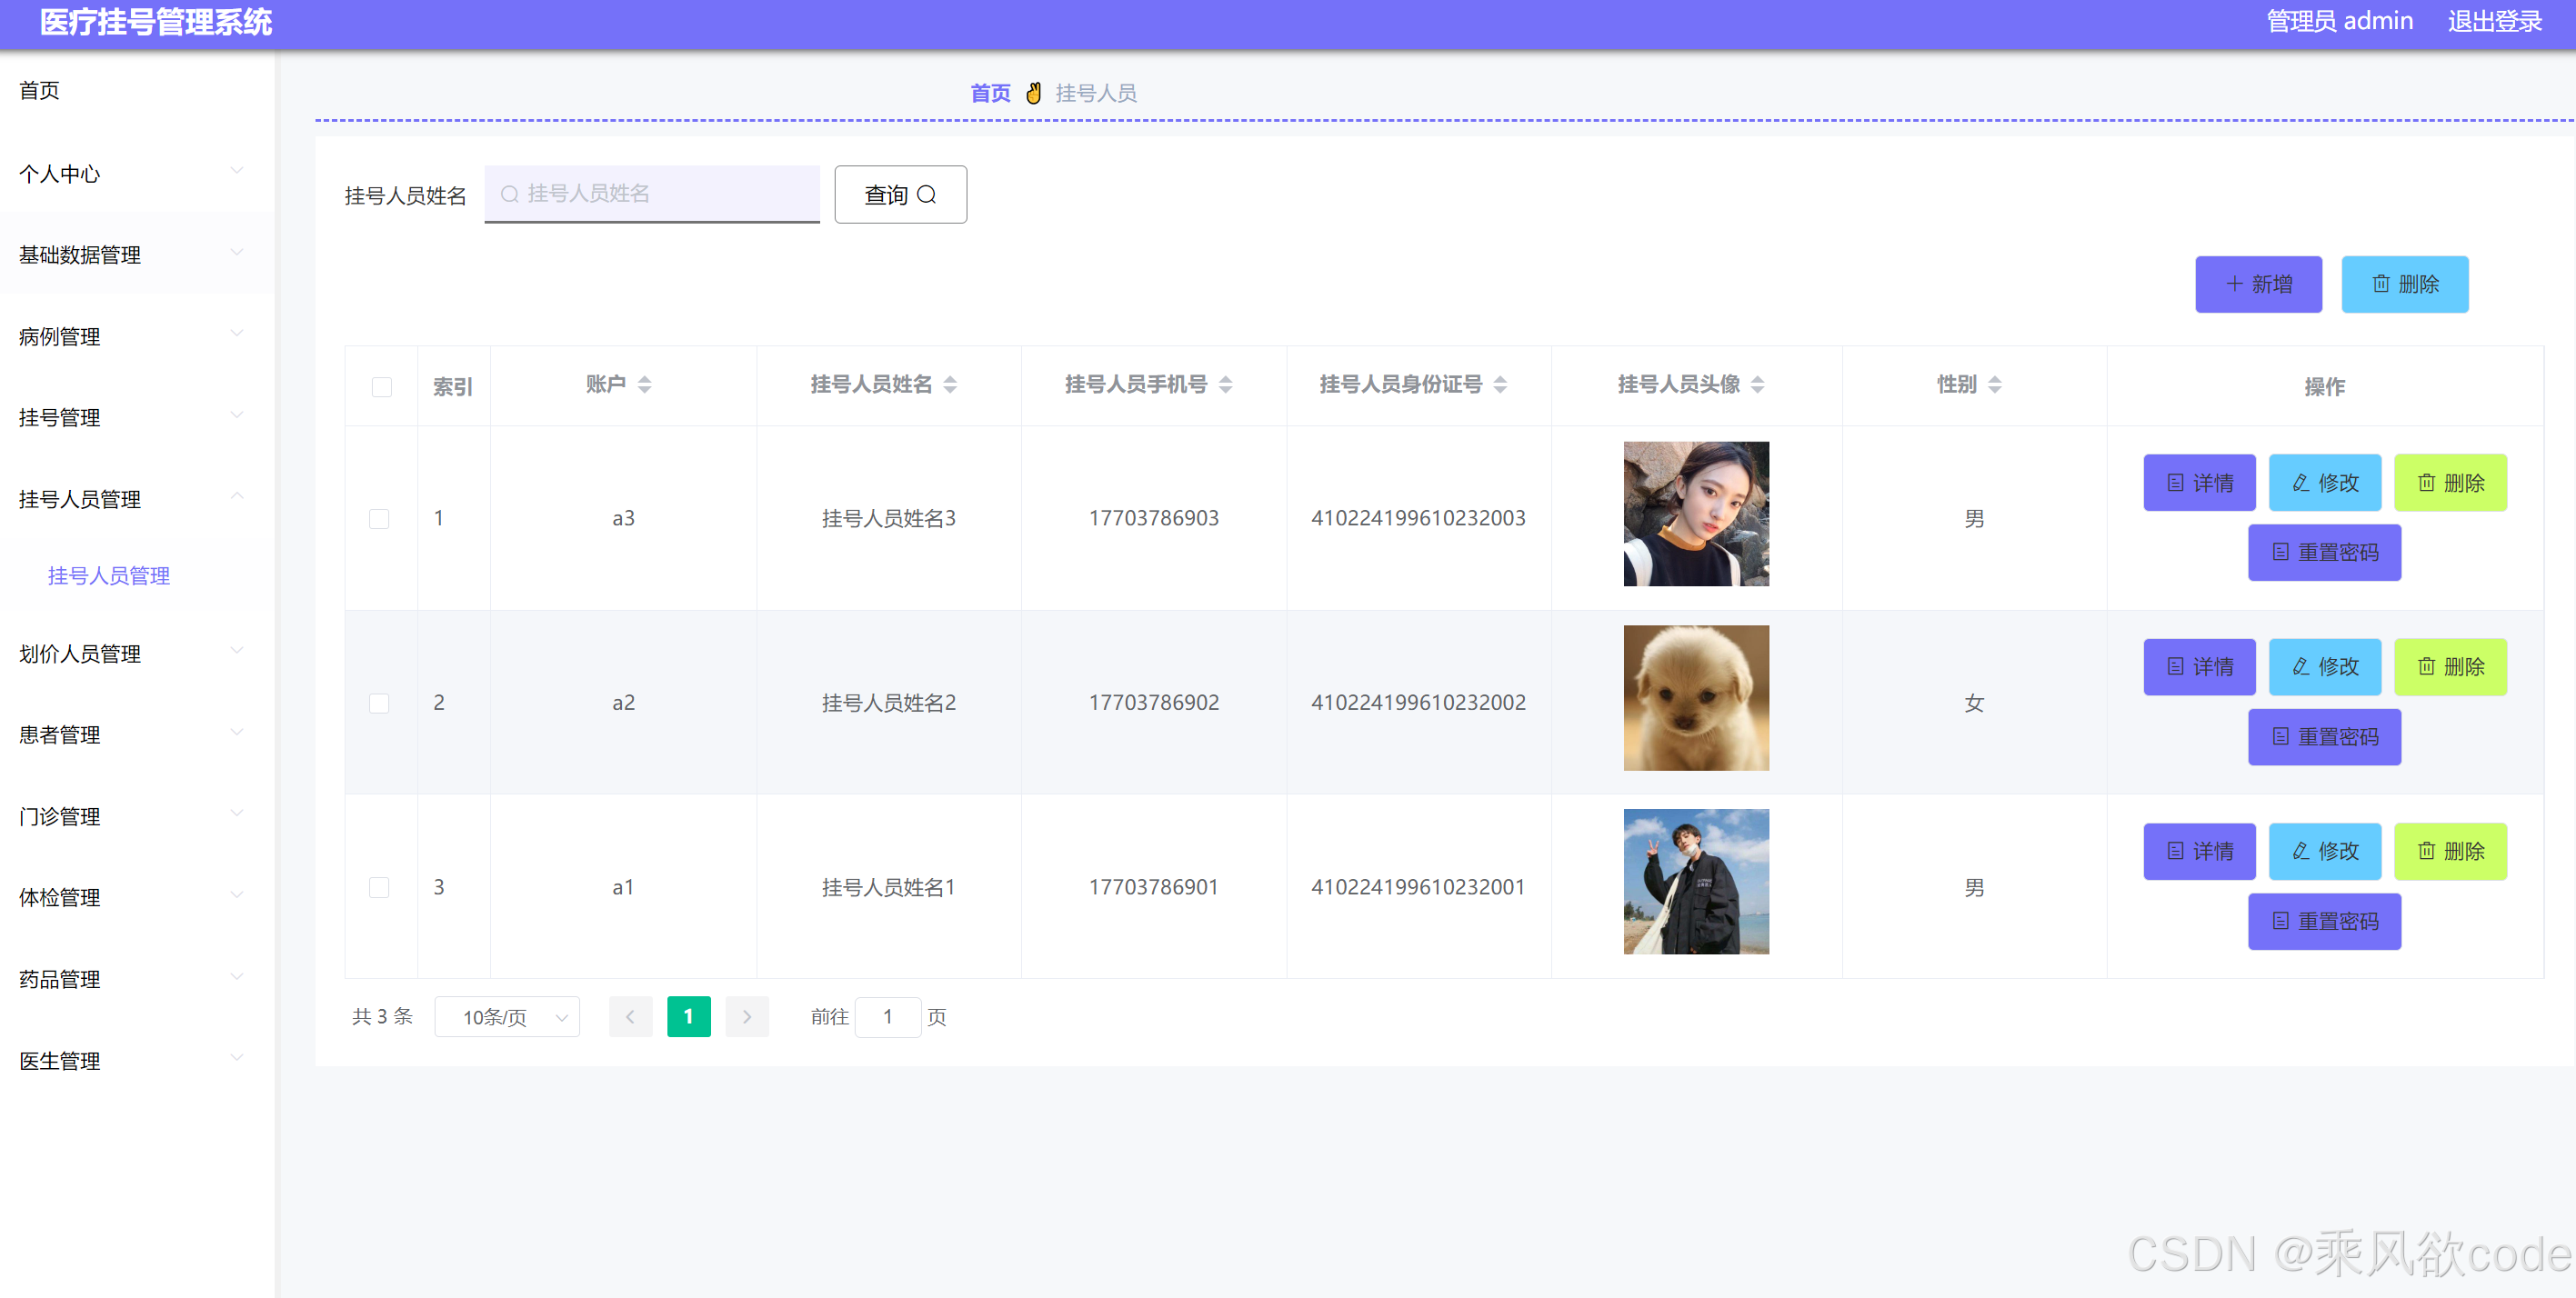This screenshot has width=2576, height=1298.
Task: Select the checkbox for row a2
Action: point(379,703)
